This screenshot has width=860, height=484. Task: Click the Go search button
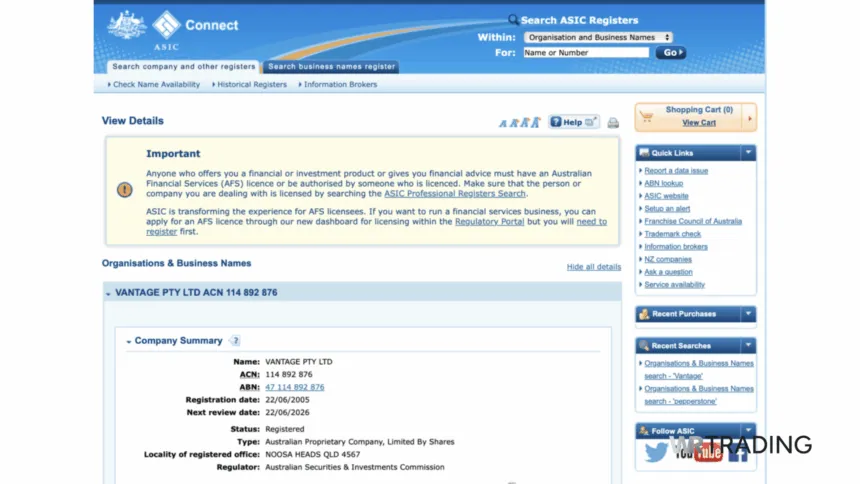coord(671,53)
